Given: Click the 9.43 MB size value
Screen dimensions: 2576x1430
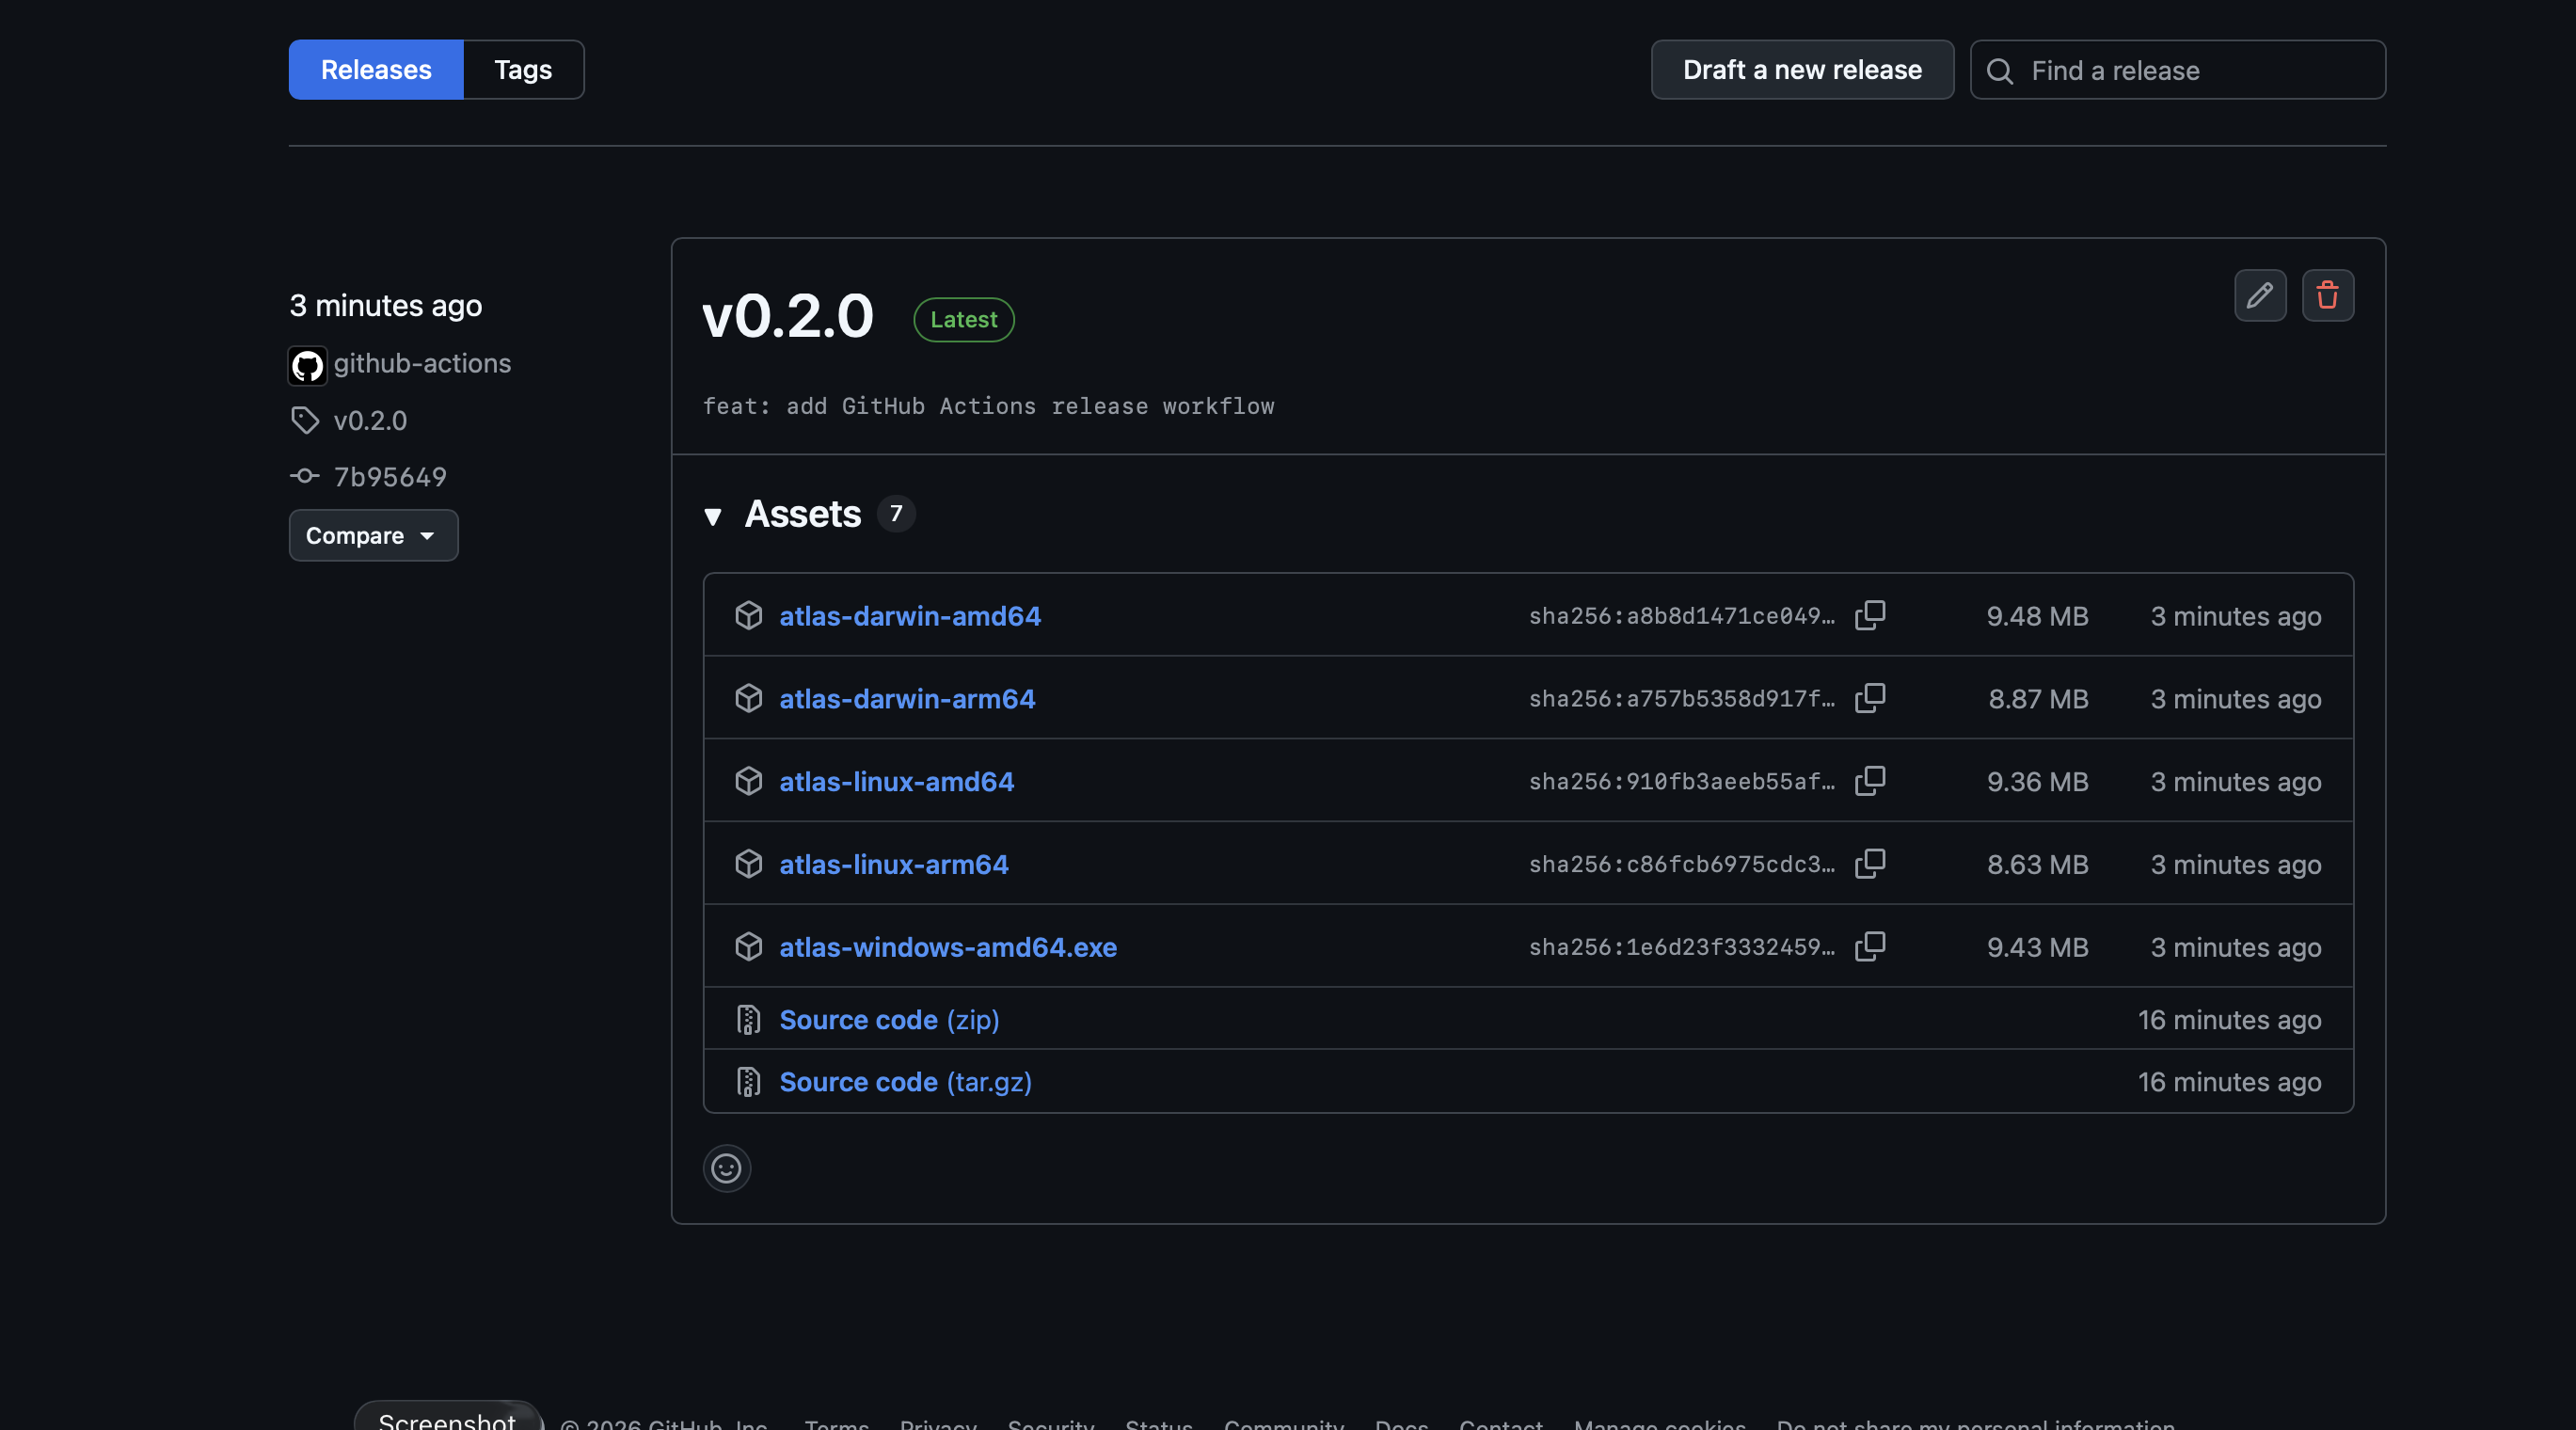Looking at the screenshot, I should [x=2037, y=948].
